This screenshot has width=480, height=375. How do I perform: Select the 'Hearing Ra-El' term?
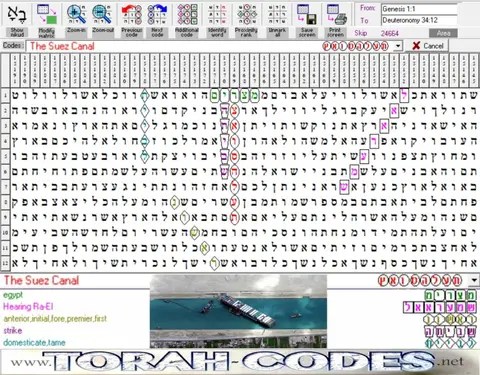coord(28,307)
